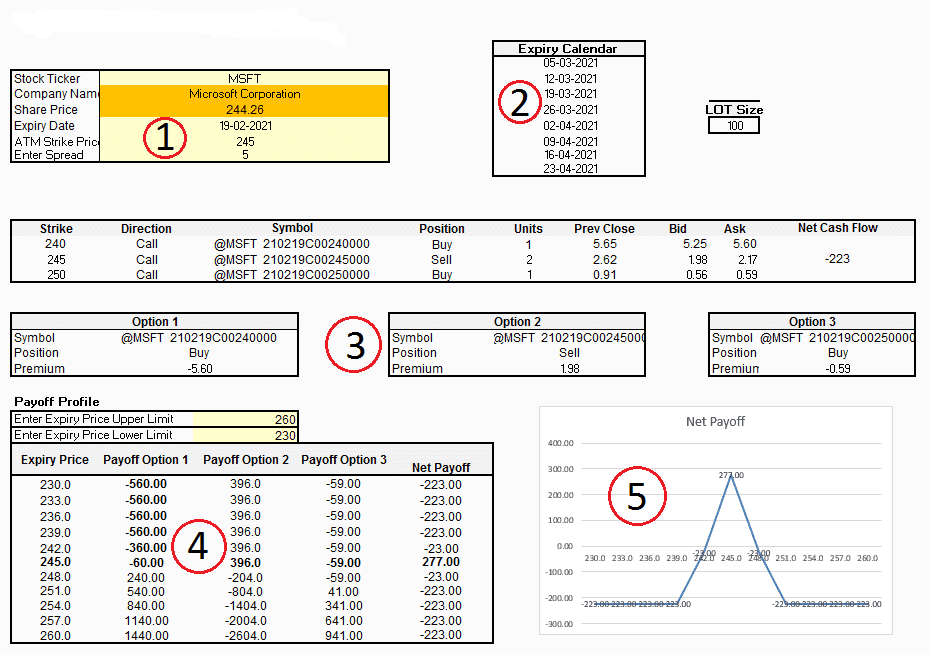Image resolution: width=929 pixels, height=655 pixels.
Task: Click the Net Payoff chart title
Action: tap(714, 422)
